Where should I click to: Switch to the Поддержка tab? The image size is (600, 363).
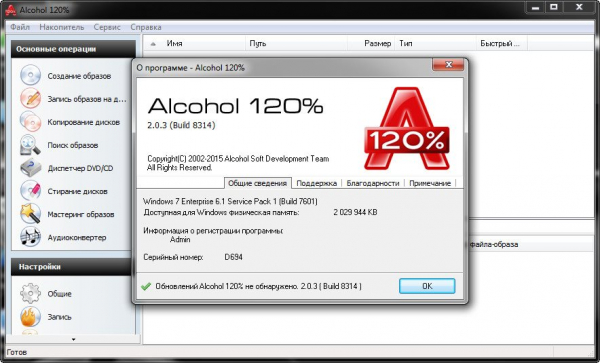tap(316, 183)
